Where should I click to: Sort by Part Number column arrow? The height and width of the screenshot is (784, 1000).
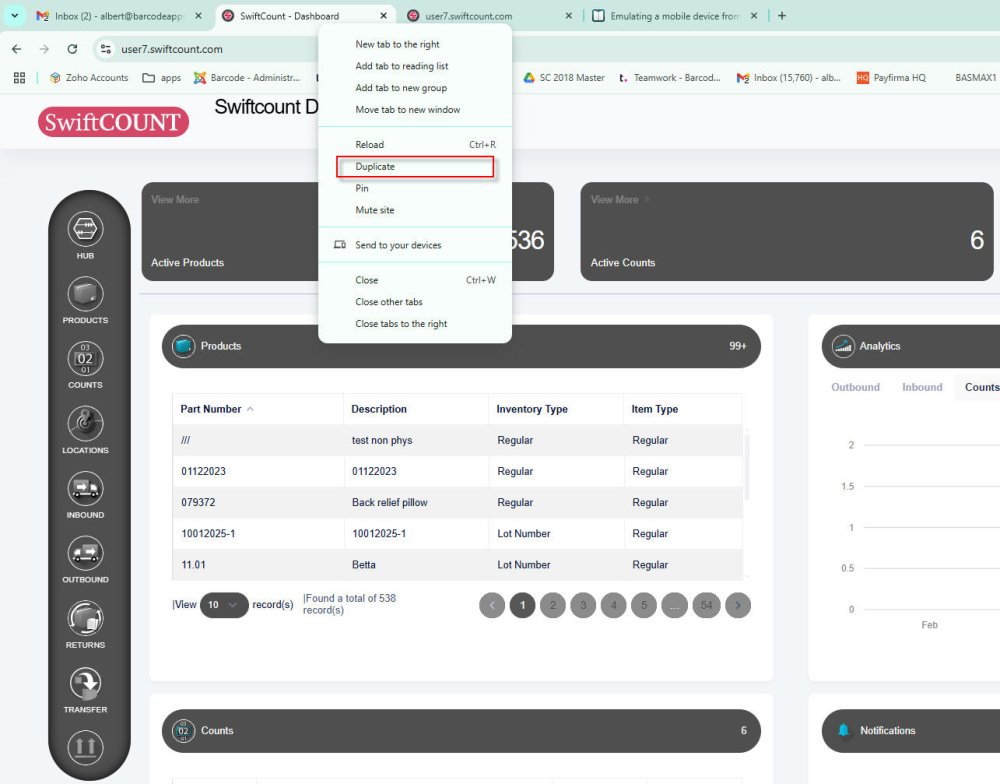250,409
